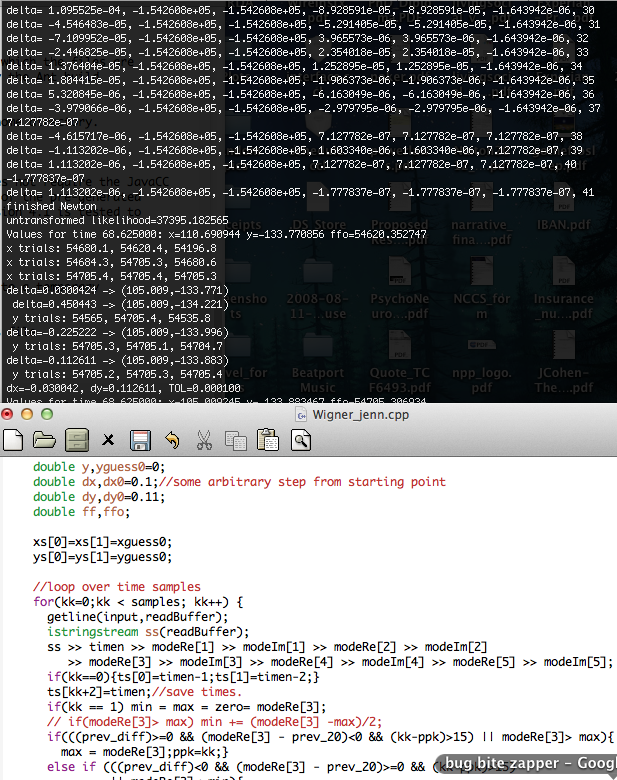Screen dimensions: 617x780
Task: Open a file with the folder icon
Action: (x=44, y=439)
